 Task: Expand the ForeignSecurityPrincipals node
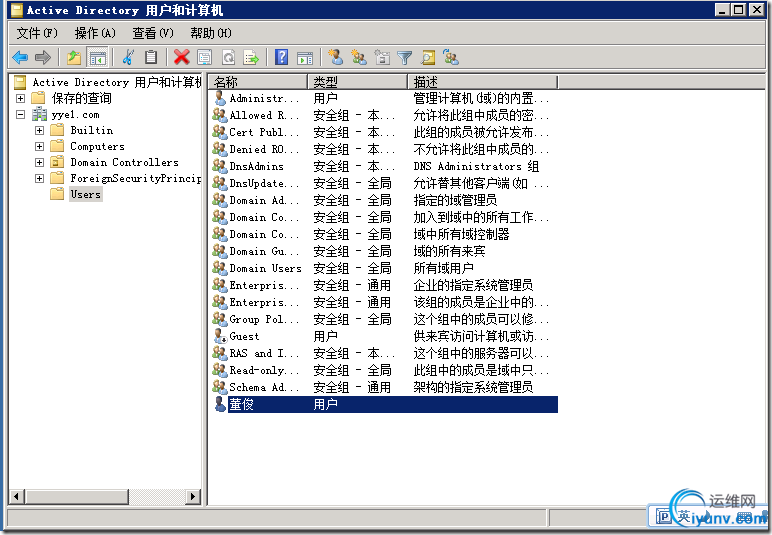[39, 178]
